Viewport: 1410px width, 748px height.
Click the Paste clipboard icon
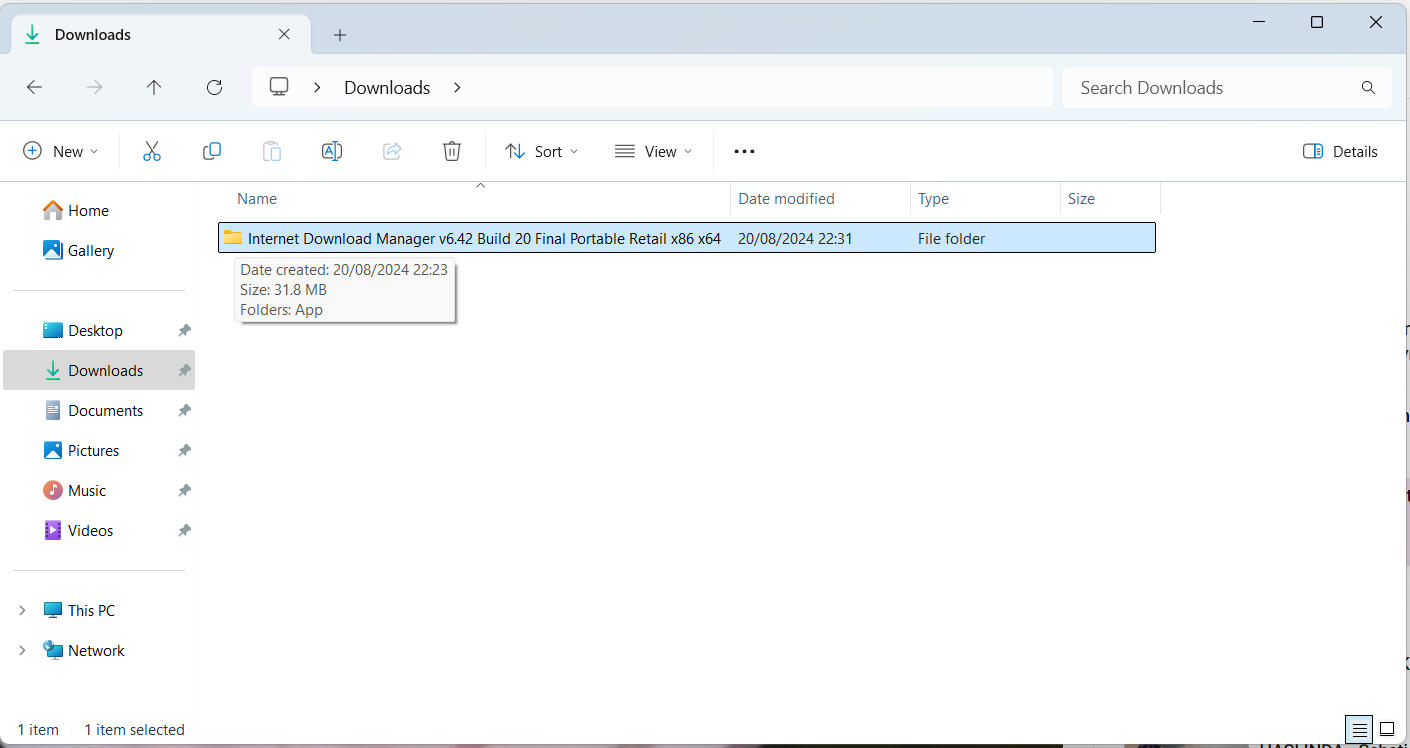tap(272, 151)
